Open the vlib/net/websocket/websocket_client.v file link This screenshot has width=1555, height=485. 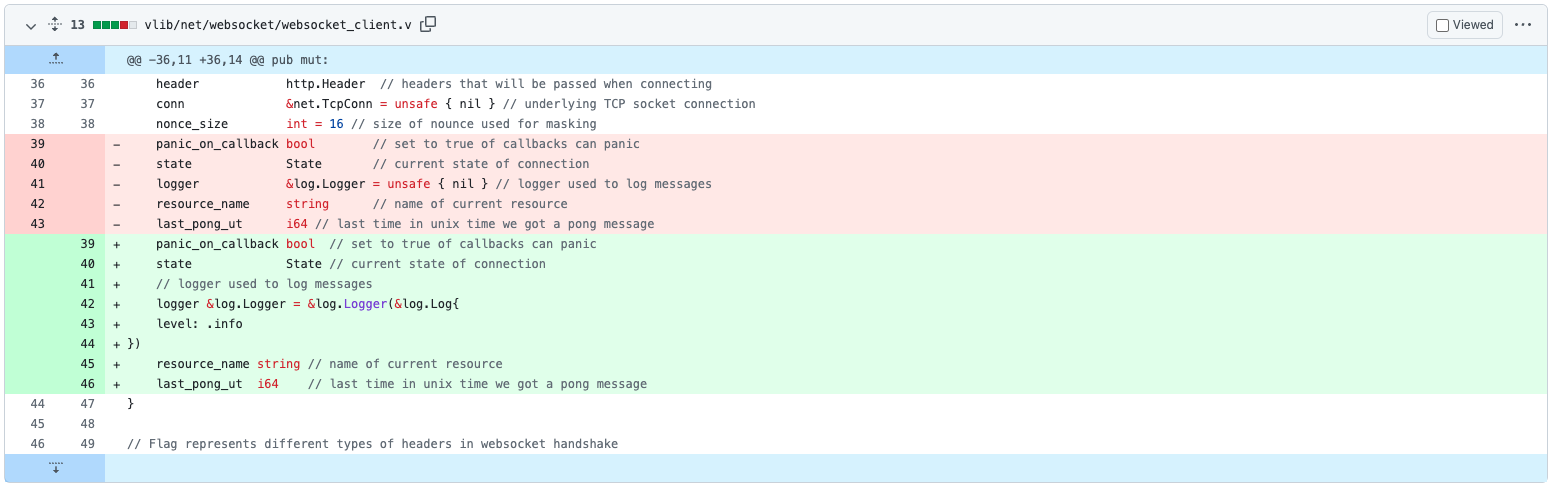[278, 25]
